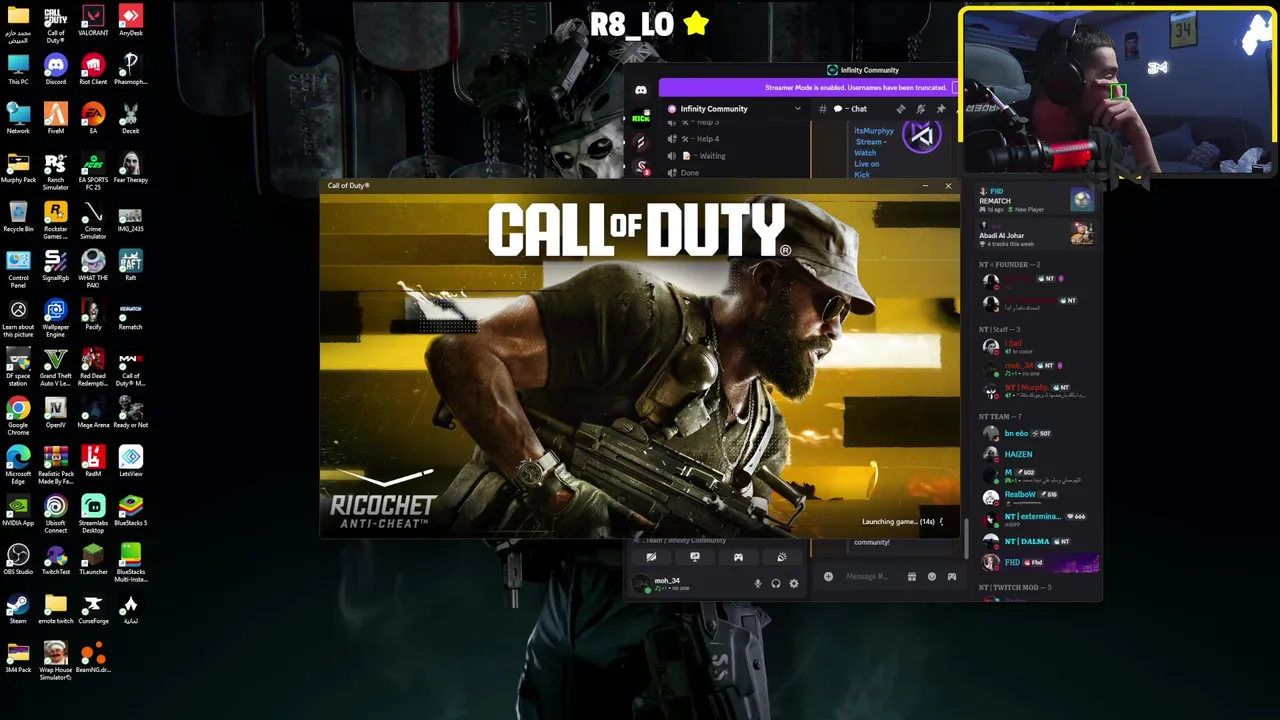Screen dimensions: 1280x720
Task: Select the EA app desktop icon
Action: point(93,119)
